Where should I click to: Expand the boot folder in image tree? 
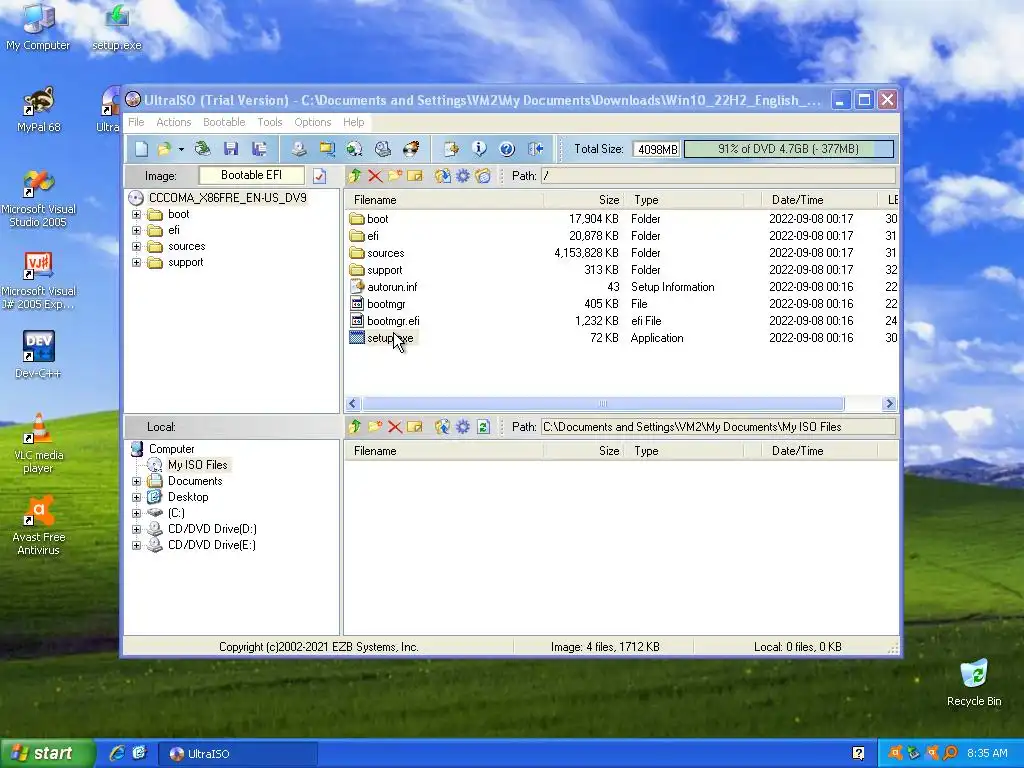(x=136, y=214)
